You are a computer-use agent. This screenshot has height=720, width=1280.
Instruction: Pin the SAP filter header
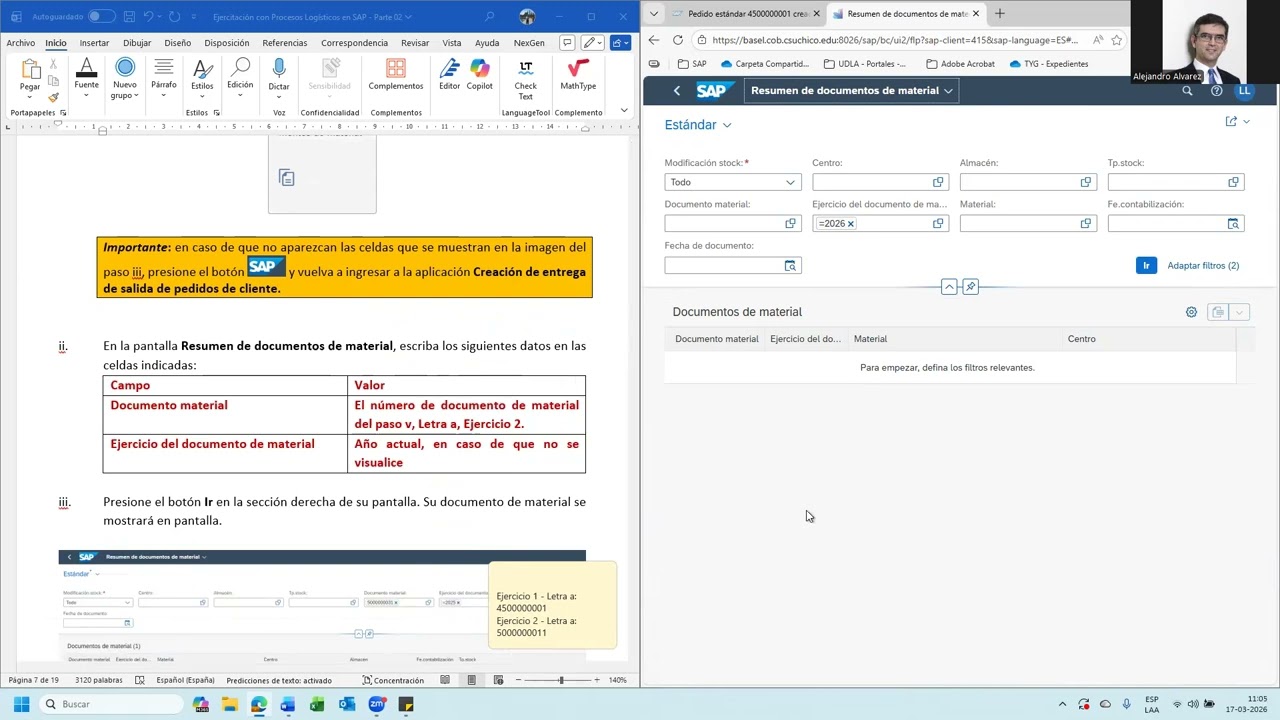[x=970, y=287]
